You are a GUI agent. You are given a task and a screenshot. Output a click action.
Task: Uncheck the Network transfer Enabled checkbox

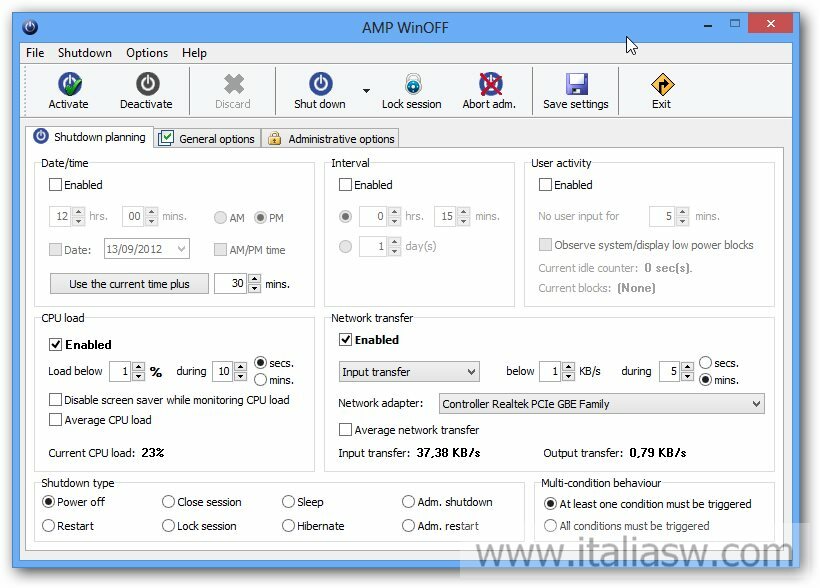click(x=345, y=340)
